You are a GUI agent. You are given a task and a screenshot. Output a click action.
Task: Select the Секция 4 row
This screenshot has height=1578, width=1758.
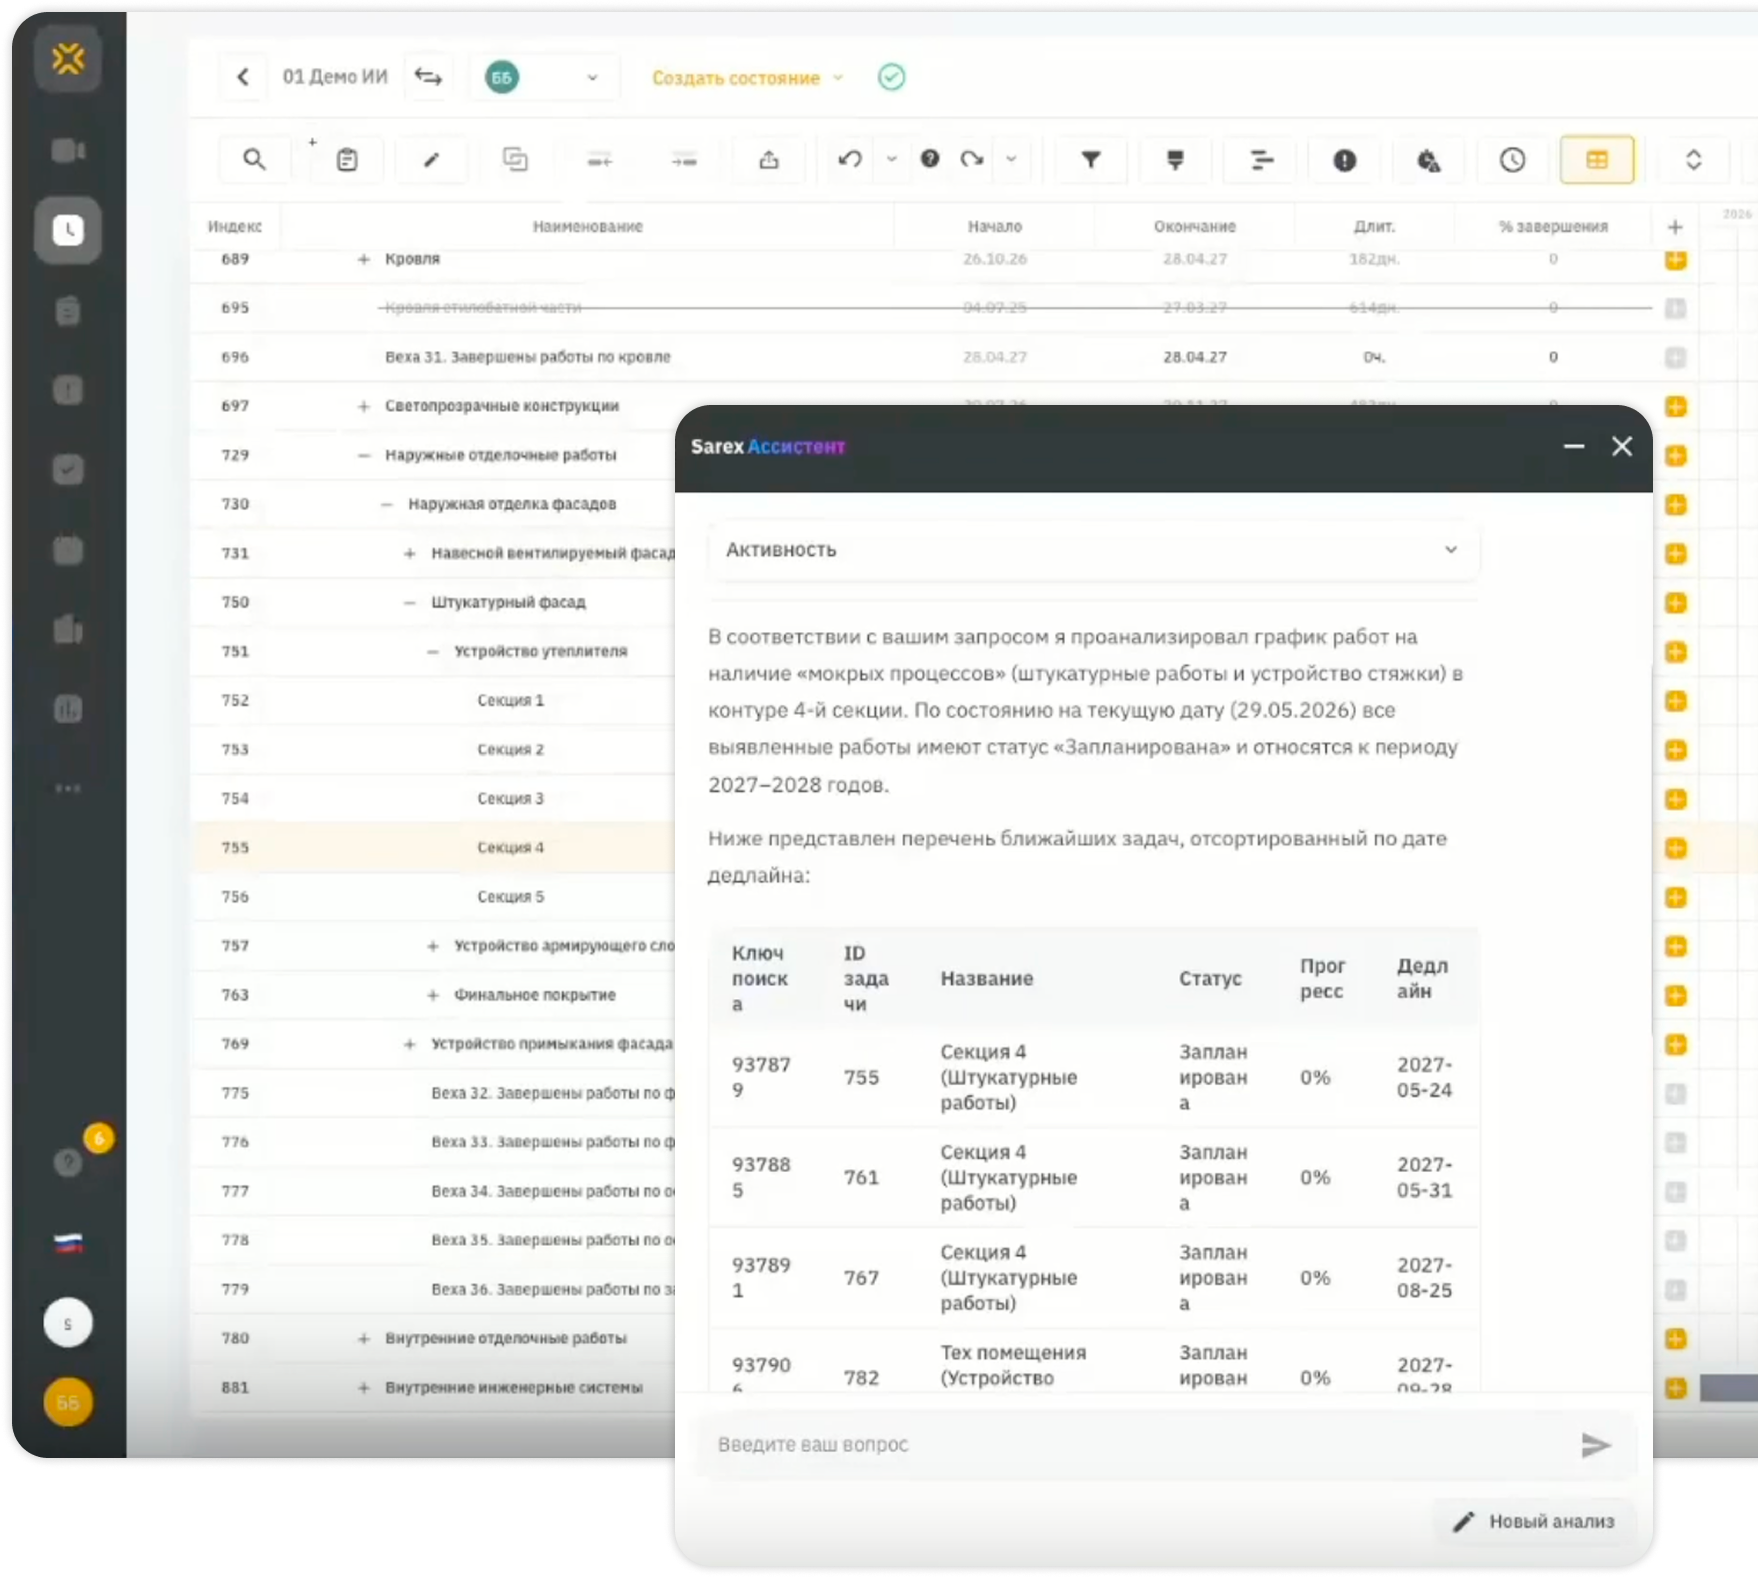click(432, 847)
